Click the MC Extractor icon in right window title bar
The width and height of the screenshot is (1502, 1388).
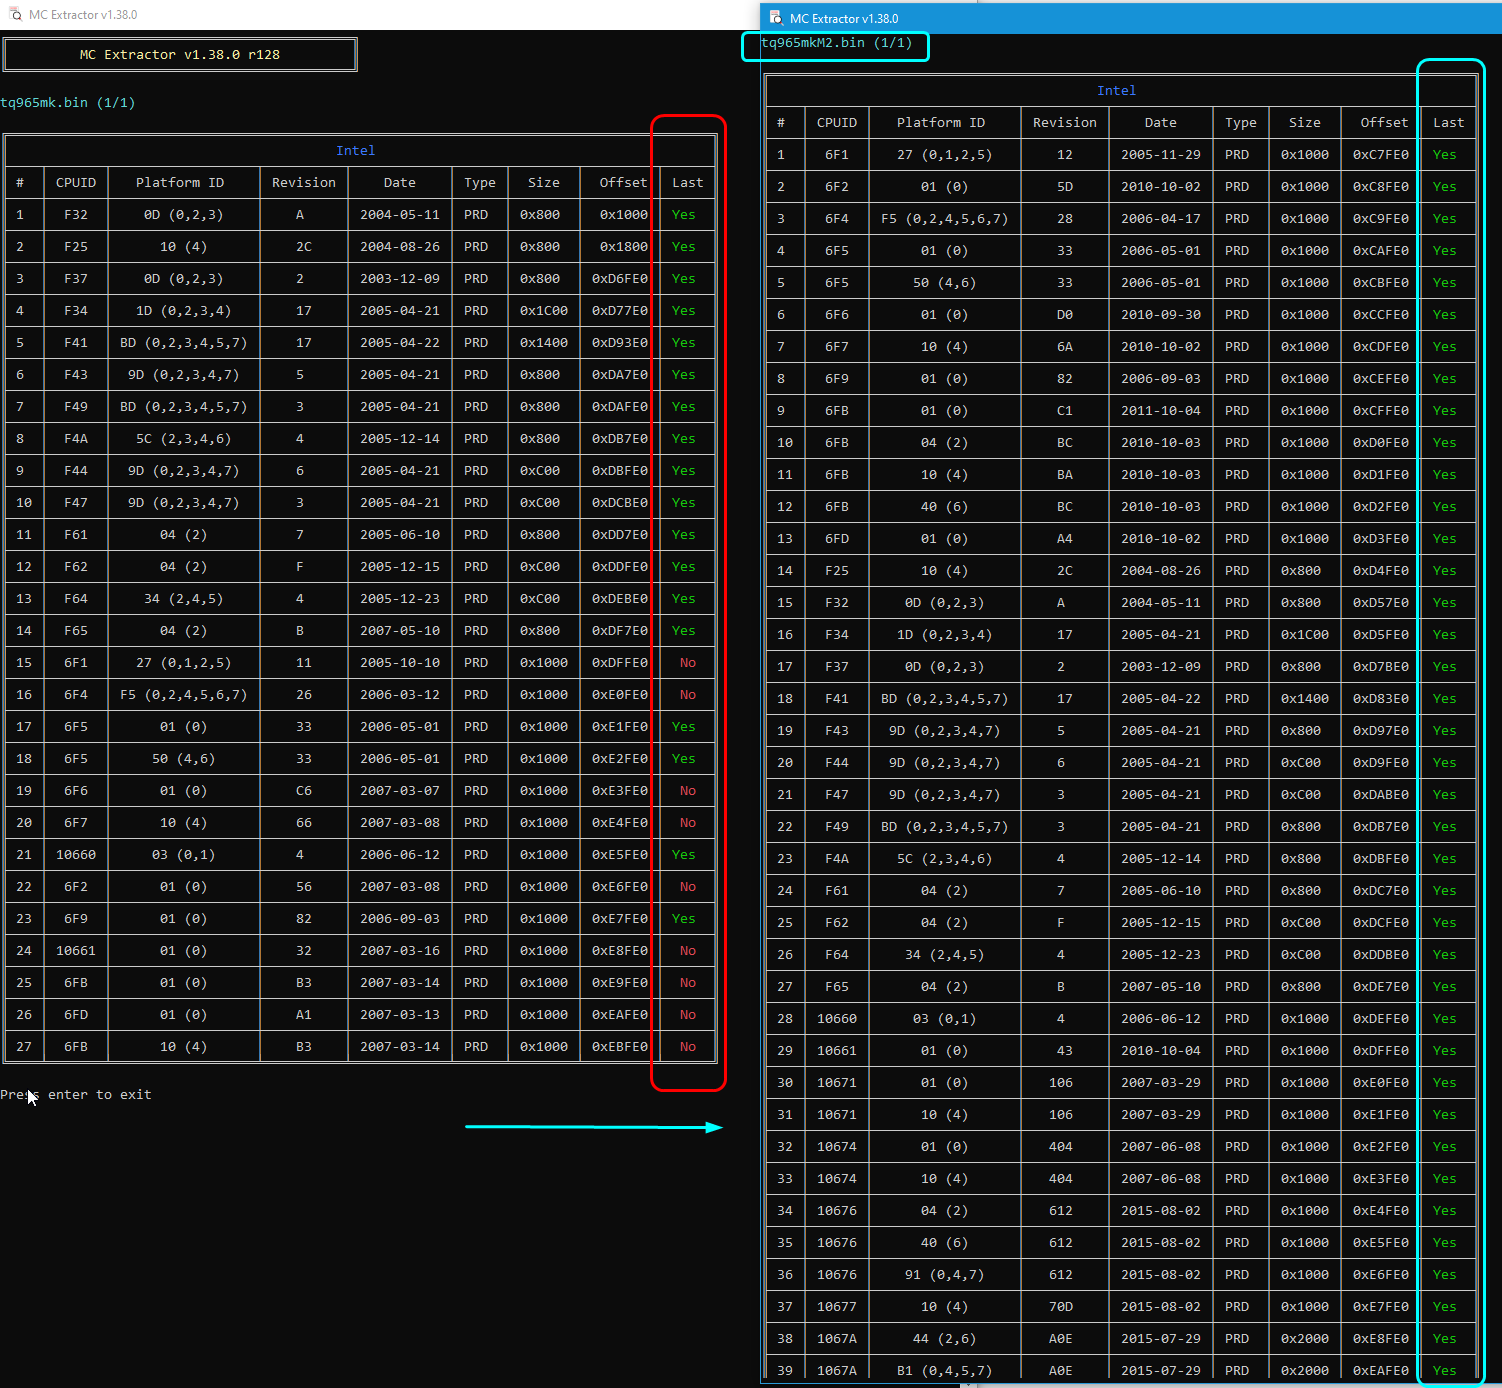[x=775, y=18]
